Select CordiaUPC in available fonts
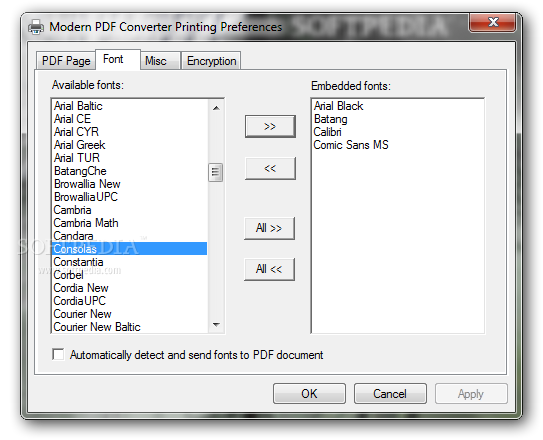The image size is (543, 440). pyautogui.click(x=130, y=301)
